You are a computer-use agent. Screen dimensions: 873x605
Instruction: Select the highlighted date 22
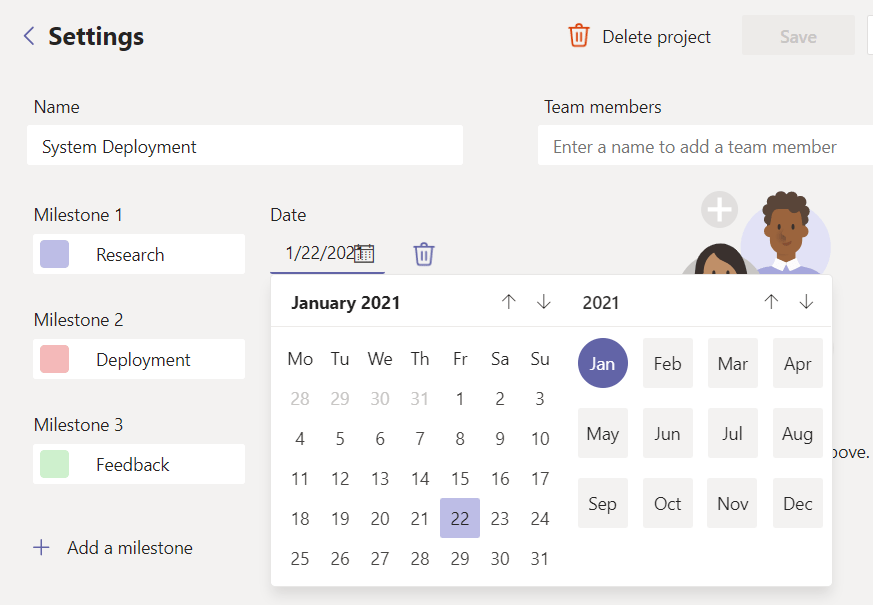tap(460, 518)
